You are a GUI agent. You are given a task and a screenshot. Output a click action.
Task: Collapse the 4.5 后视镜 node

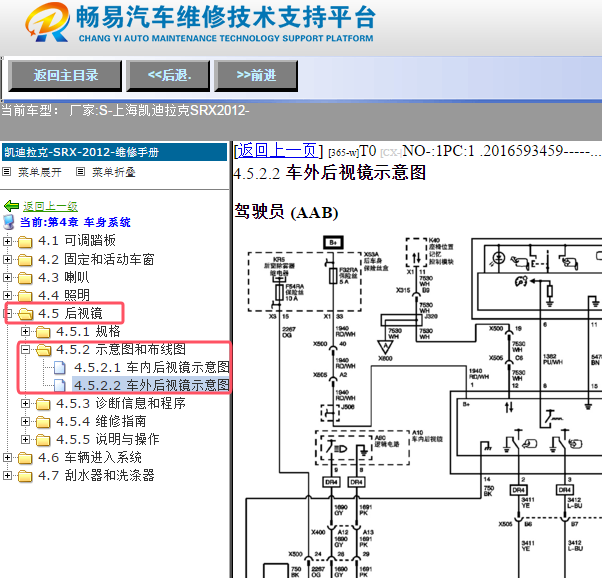pyautogui.click(x=7, y=313)
